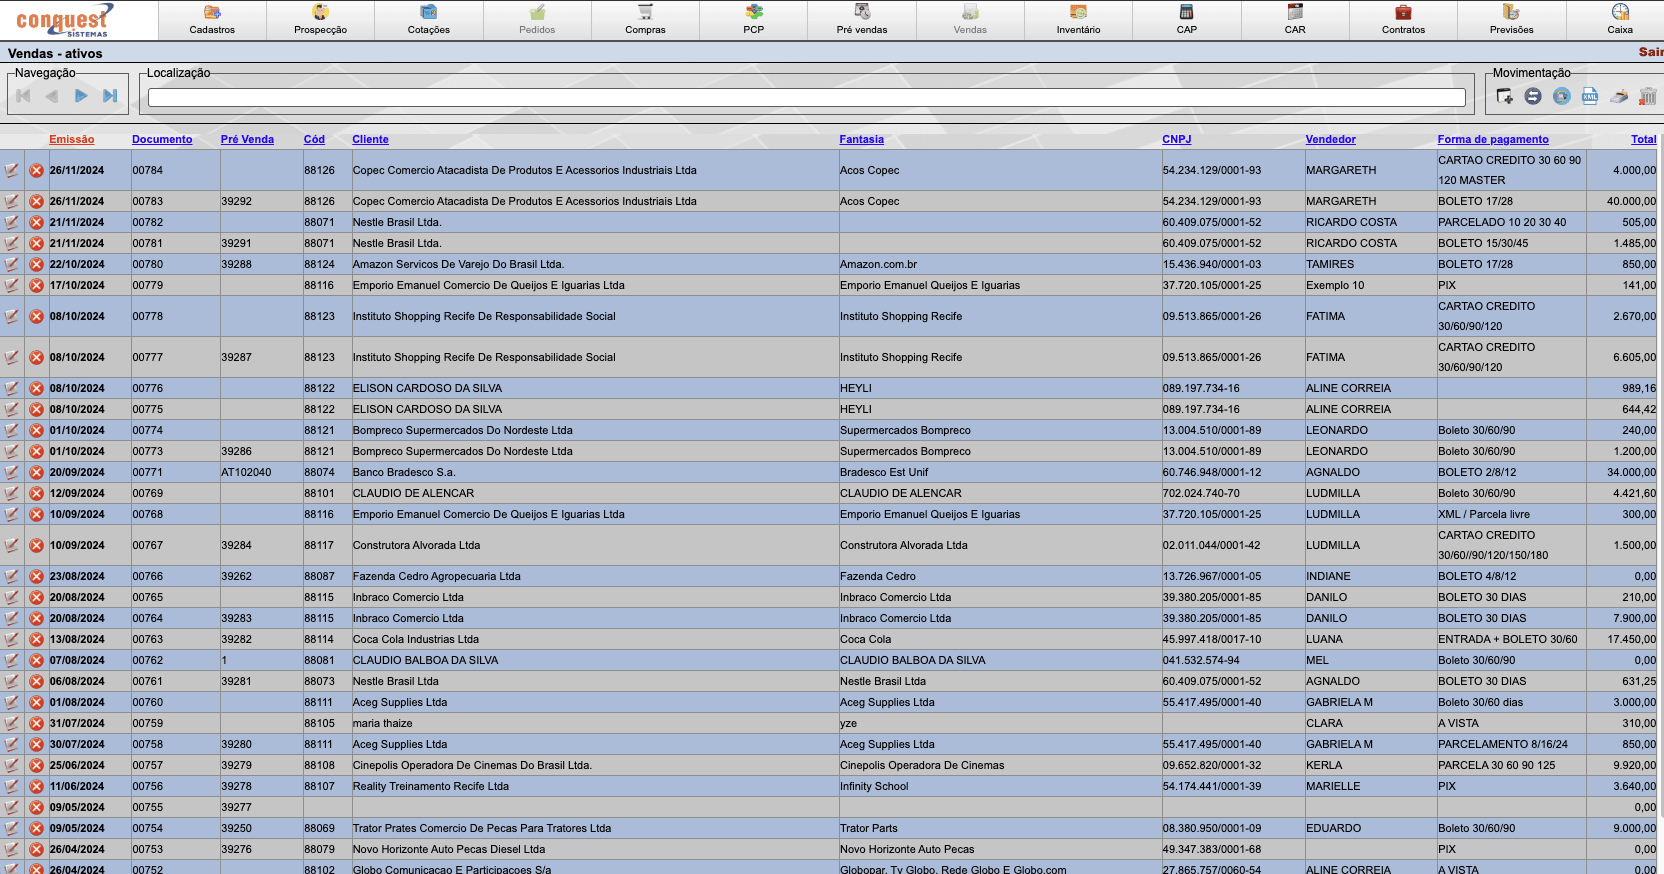1664x874 pixels.
Task: Sort the table by Emissão column
Action: [x=72, y=140]
